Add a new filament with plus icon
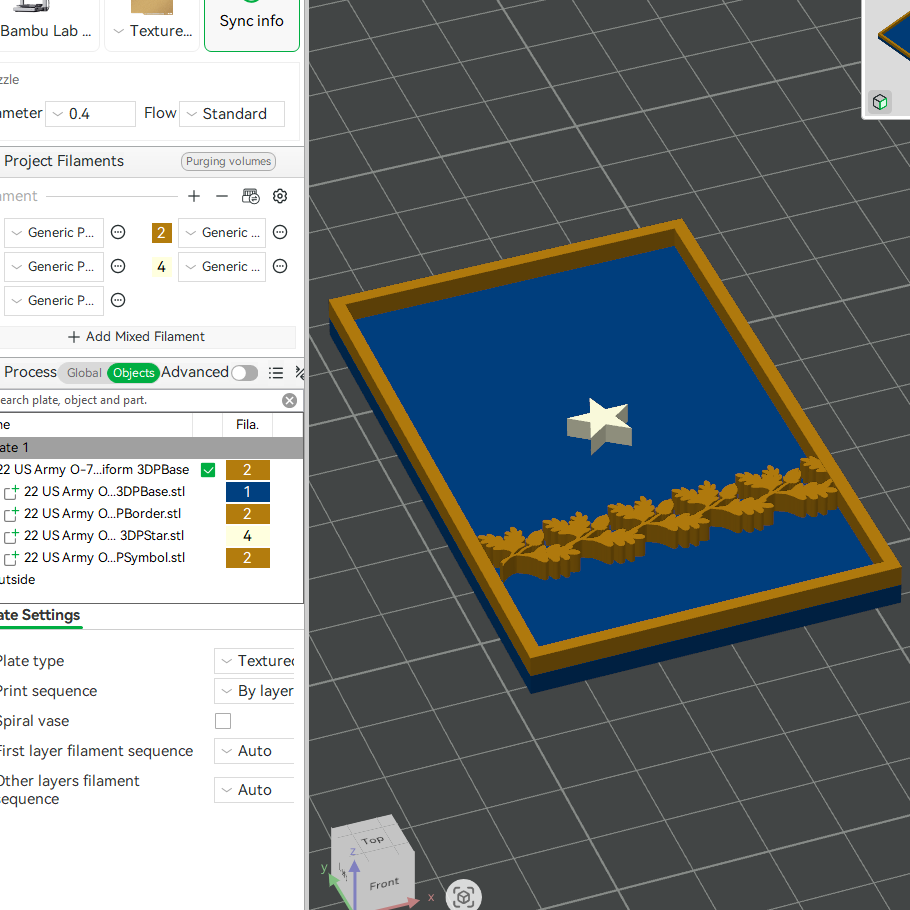This screenshot has height=910, width=910. pos(194,196)
